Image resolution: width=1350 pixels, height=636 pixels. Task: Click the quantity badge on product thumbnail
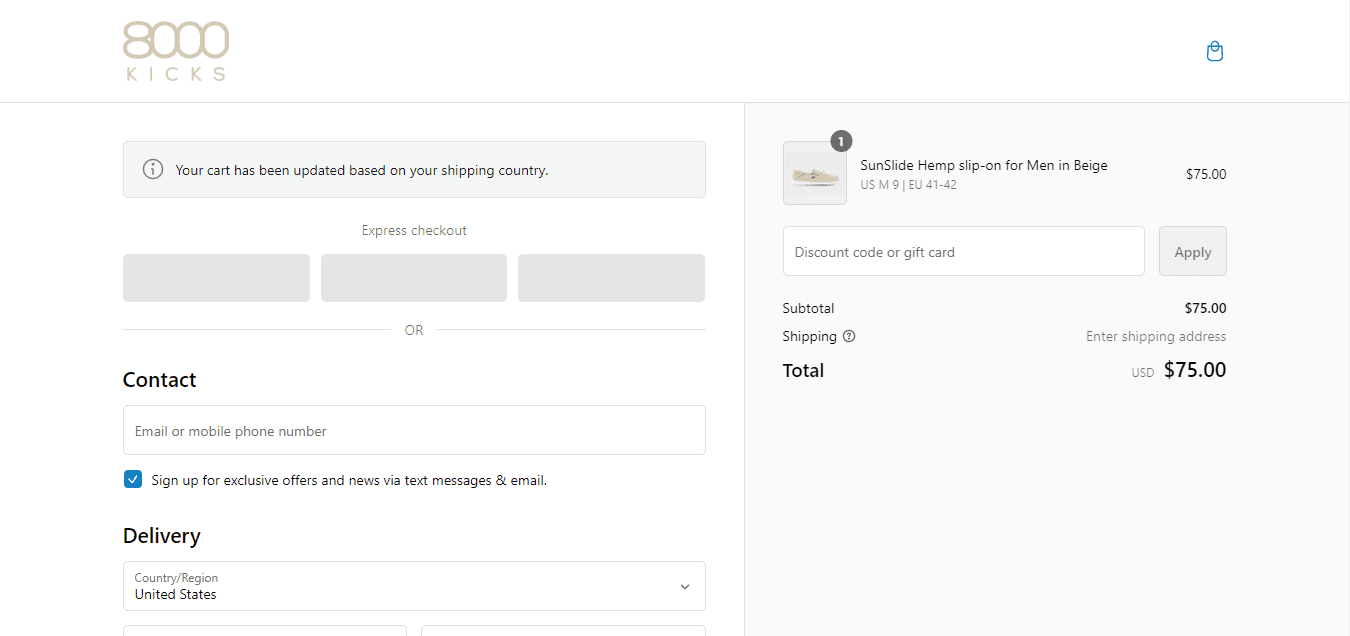point(842,141)
